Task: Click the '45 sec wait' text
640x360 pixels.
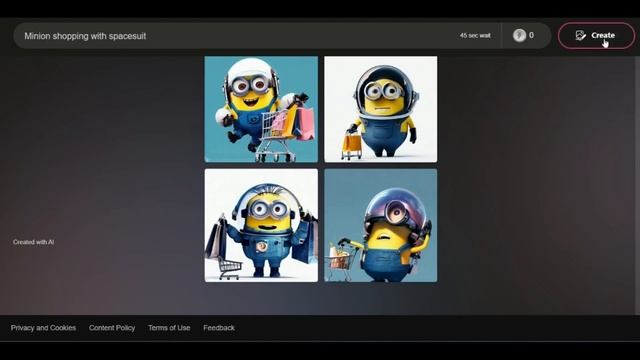Action: [x=475, y=36]
